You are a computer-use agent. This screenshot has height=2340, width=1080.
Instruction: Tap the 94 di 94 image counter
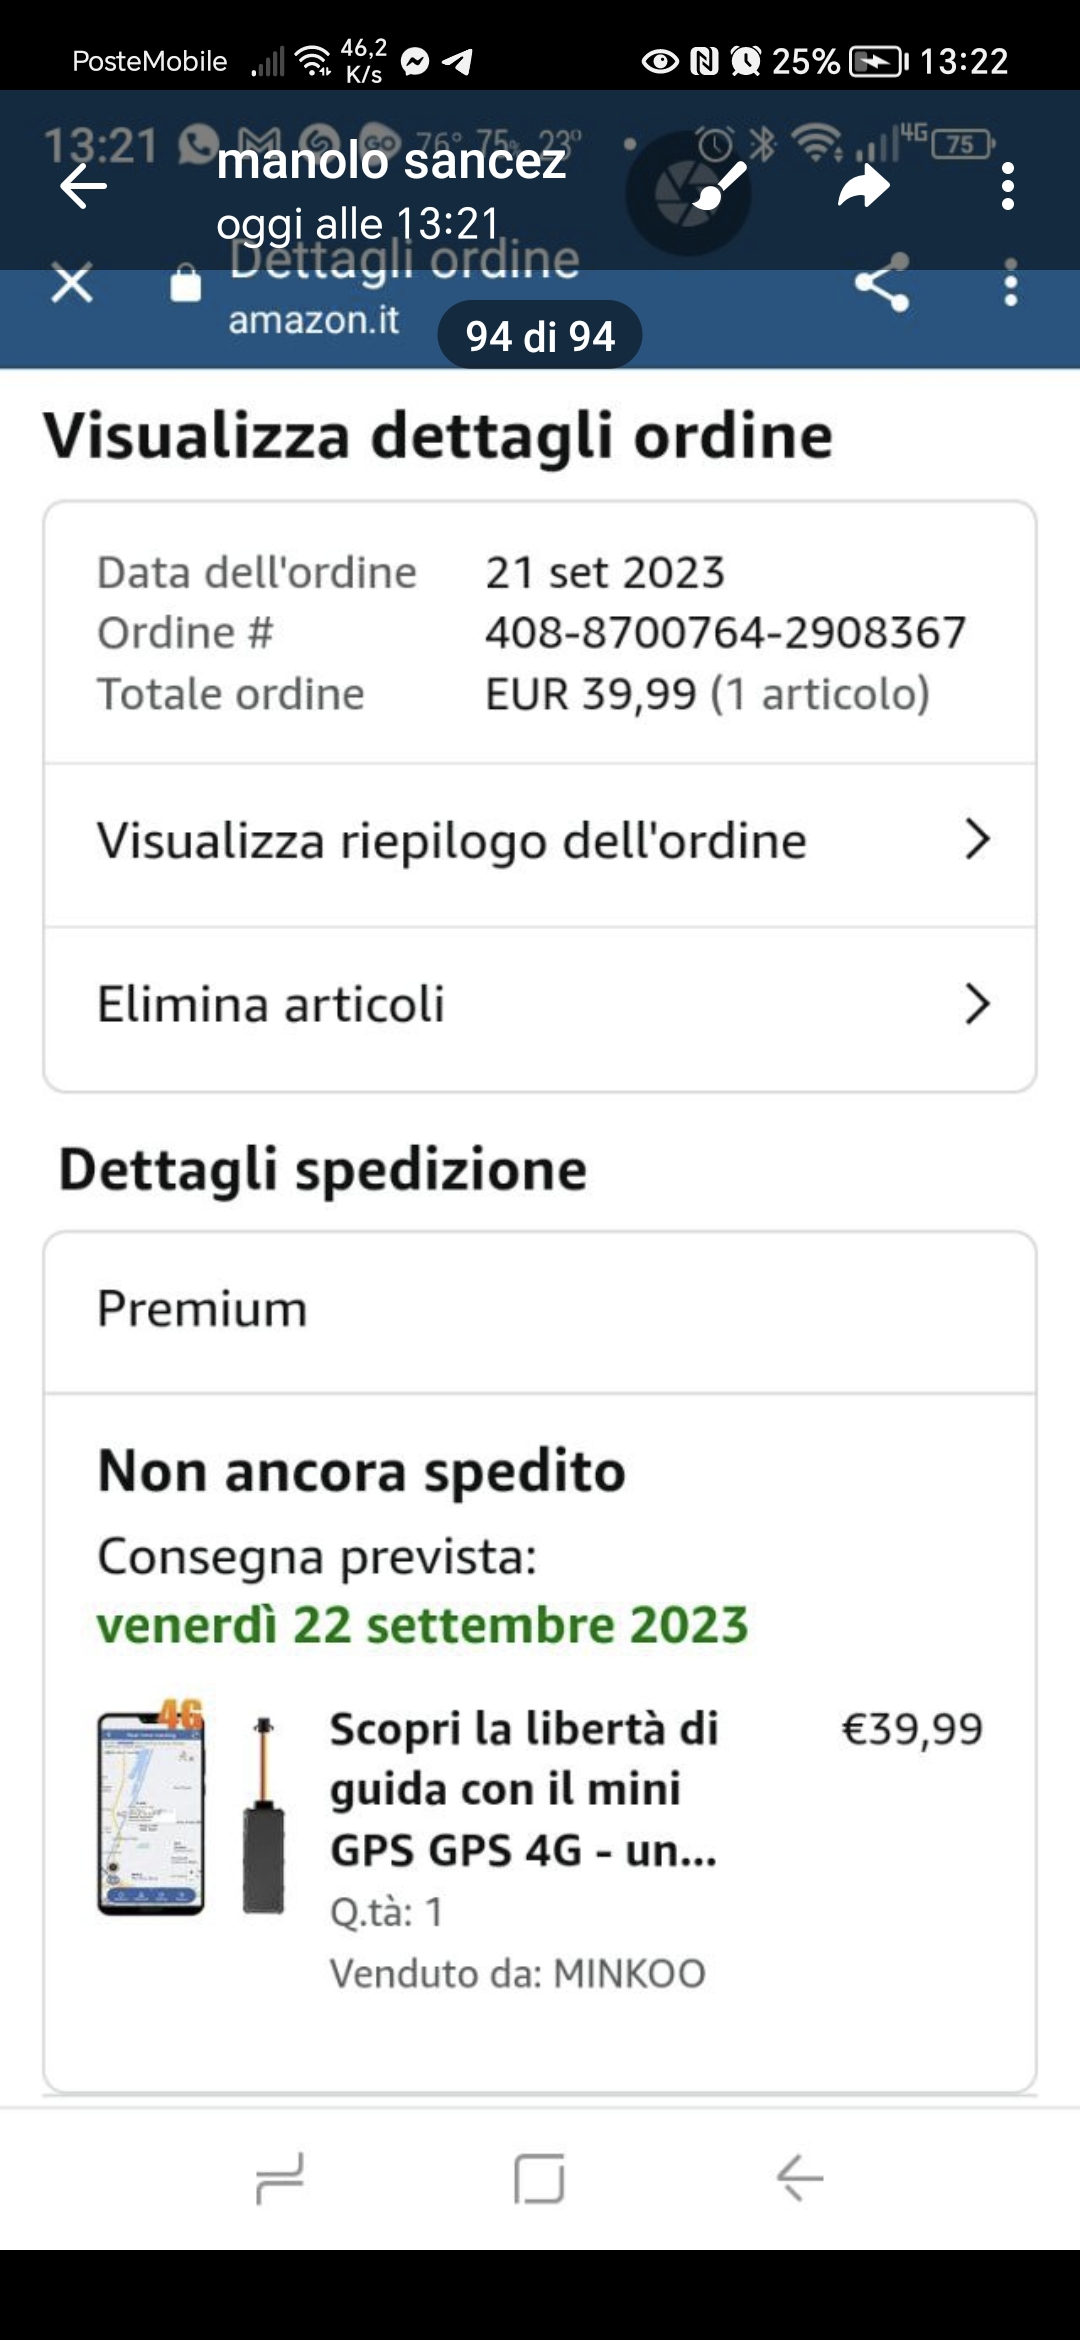pos(540,336)
